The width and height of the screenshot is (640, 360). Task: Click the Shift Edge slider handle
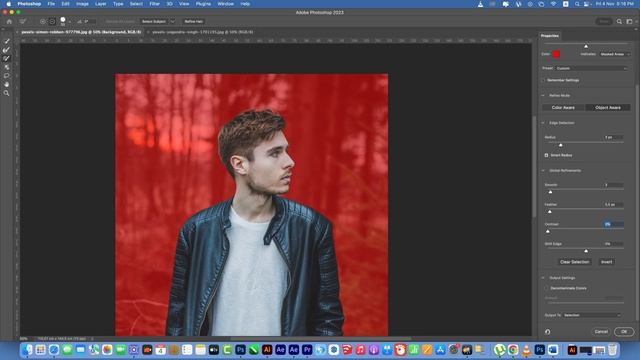pos(586,251)
